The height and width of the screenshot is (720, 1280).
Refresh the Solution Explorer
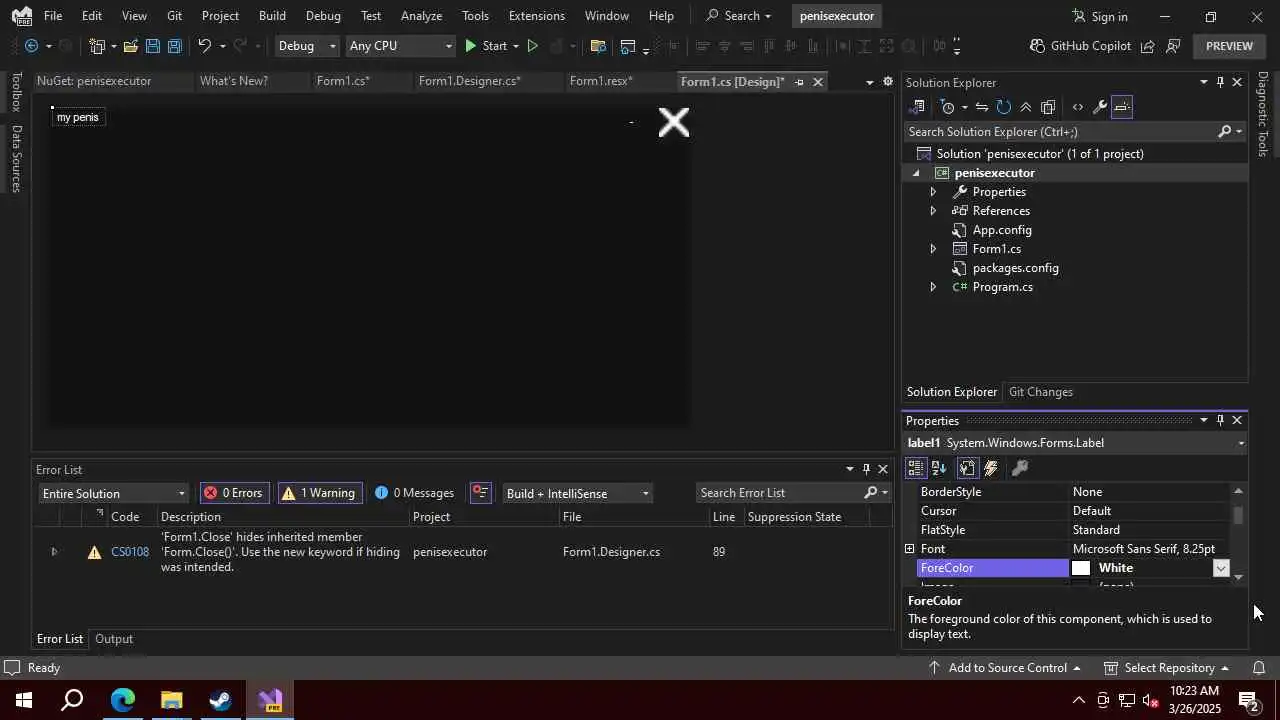pos(1004,107)
